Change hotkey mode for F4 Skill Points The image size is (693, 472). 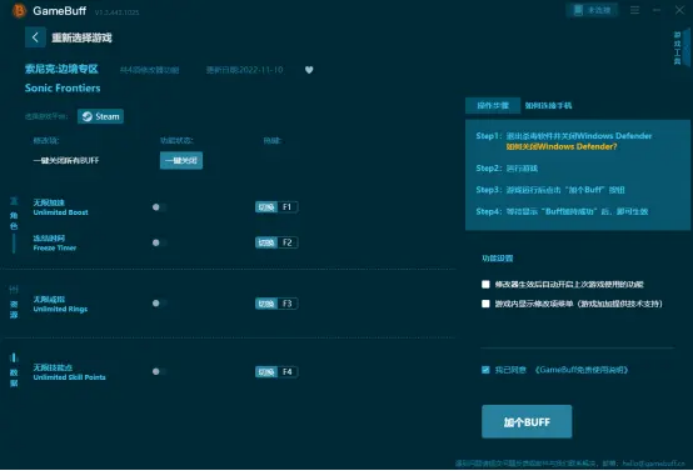coord(266,372)
